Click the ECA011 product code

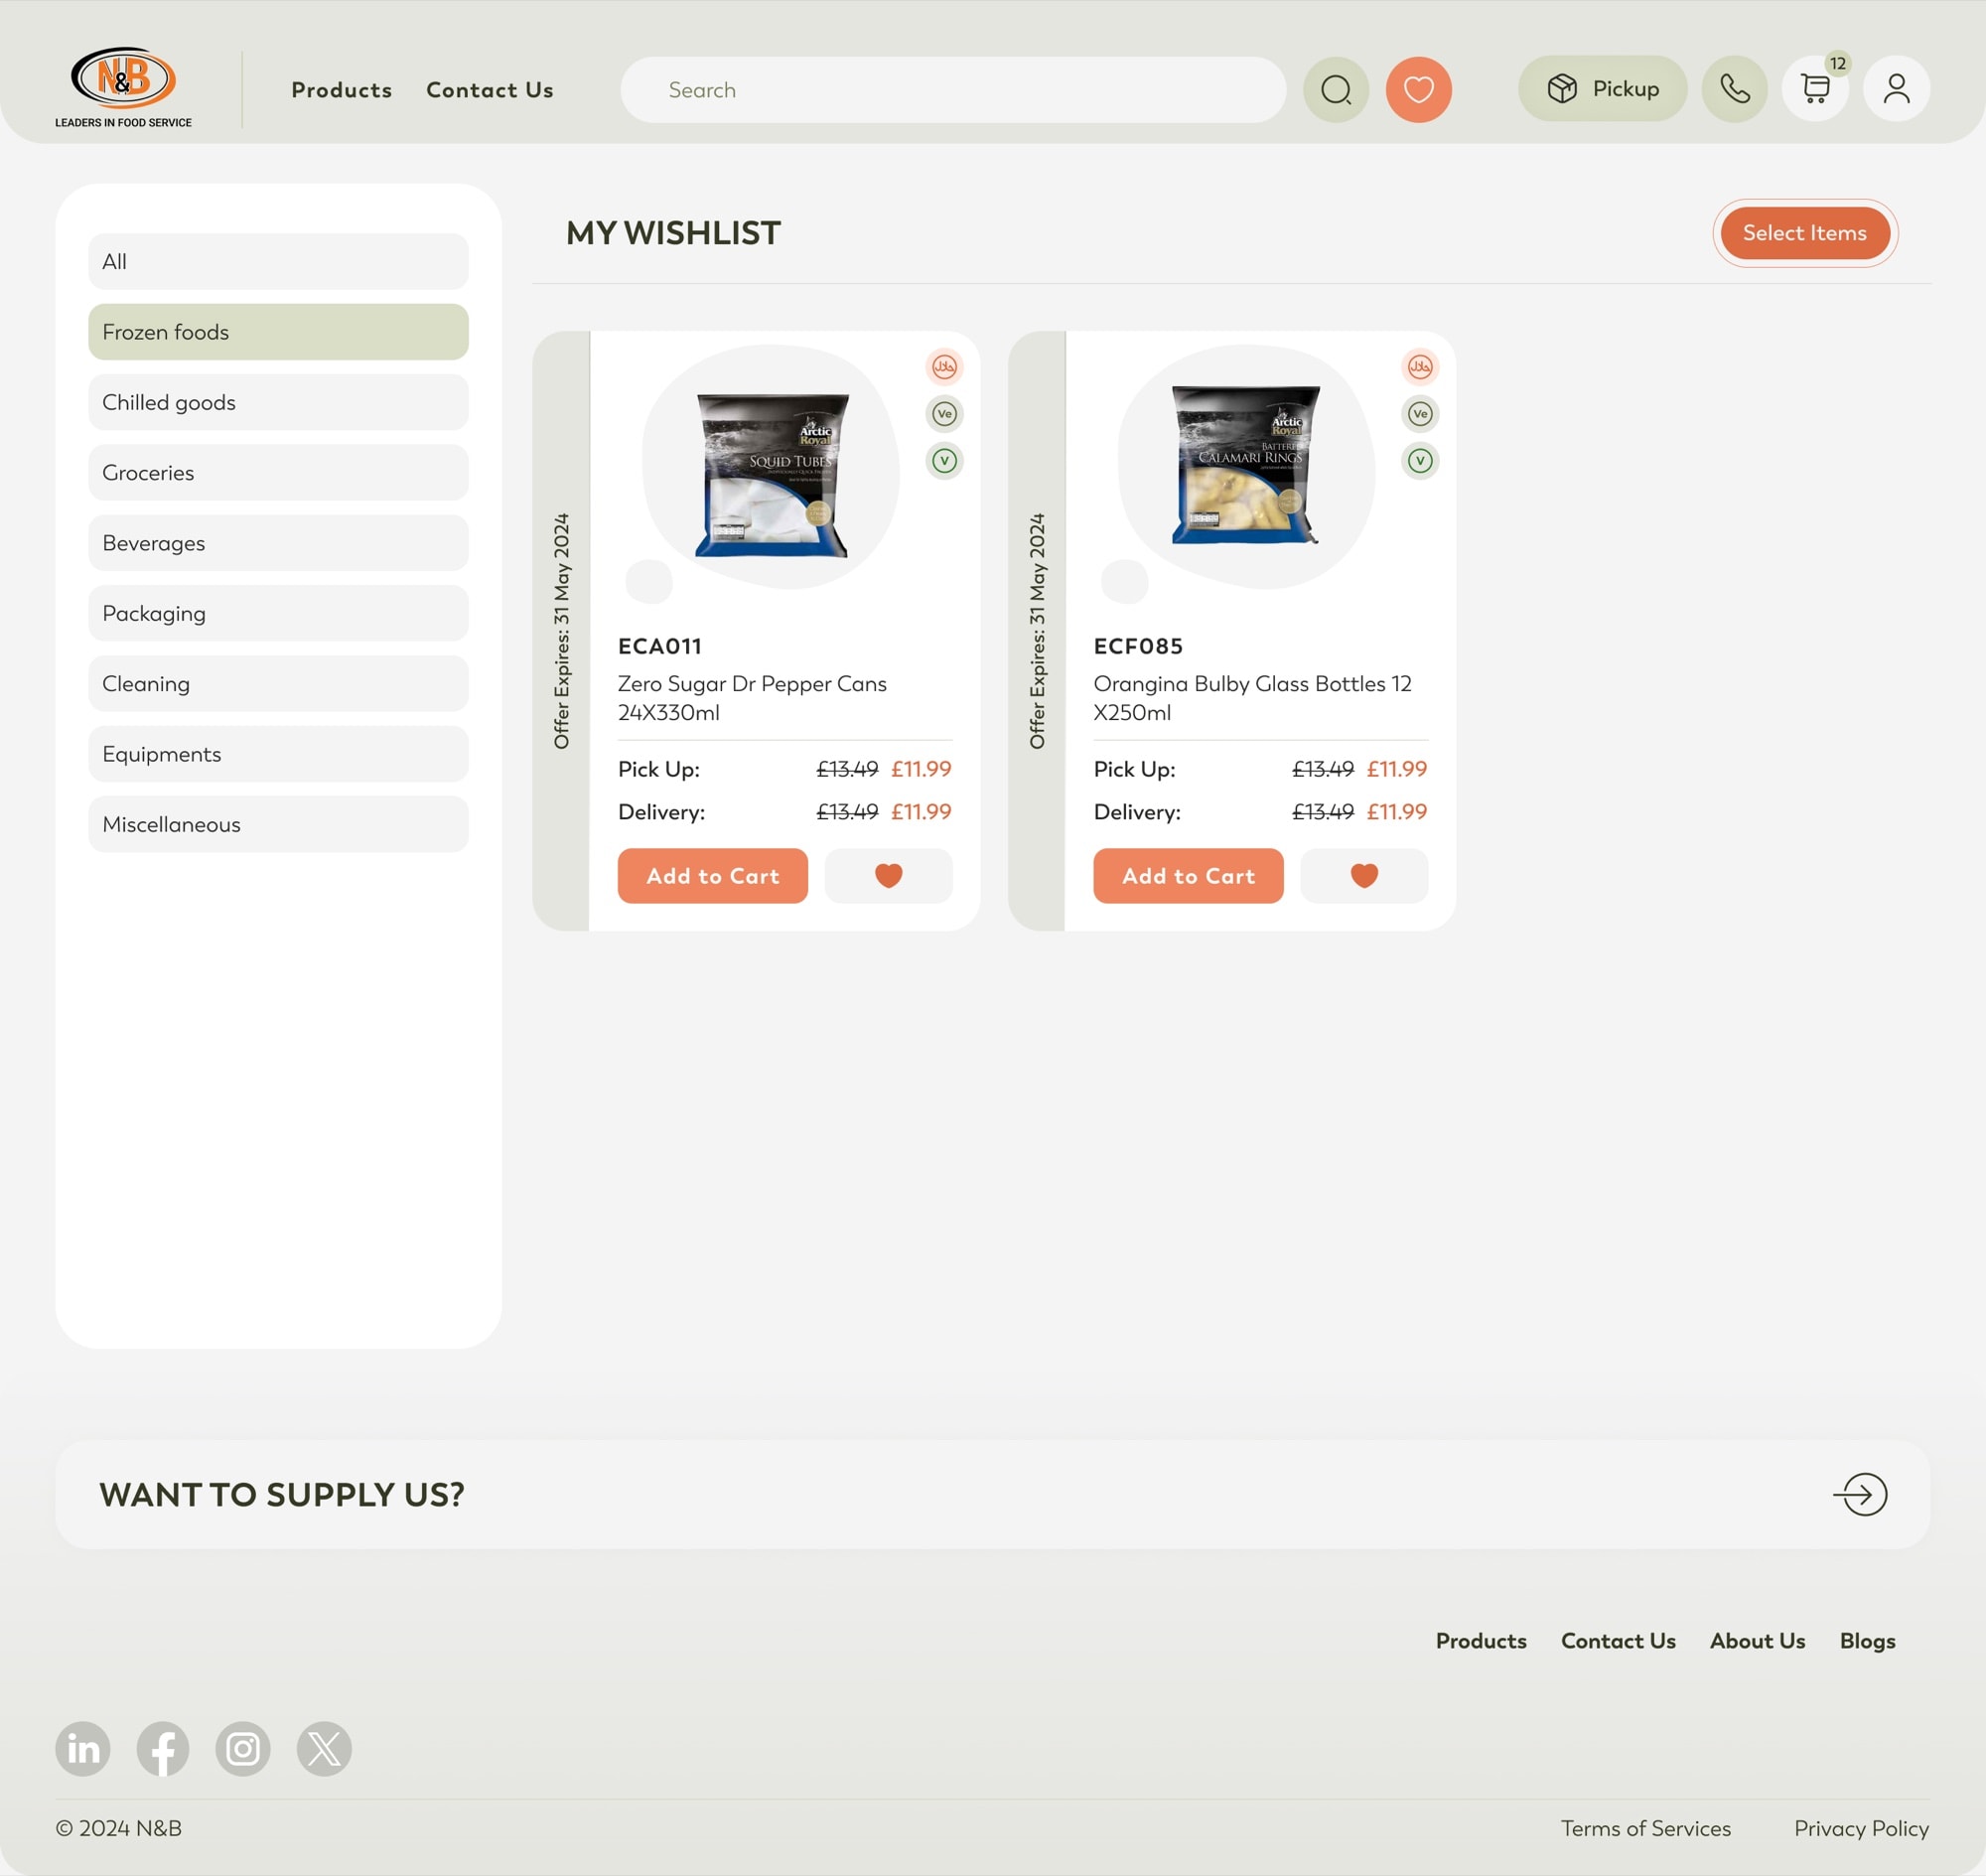[660, 646]
